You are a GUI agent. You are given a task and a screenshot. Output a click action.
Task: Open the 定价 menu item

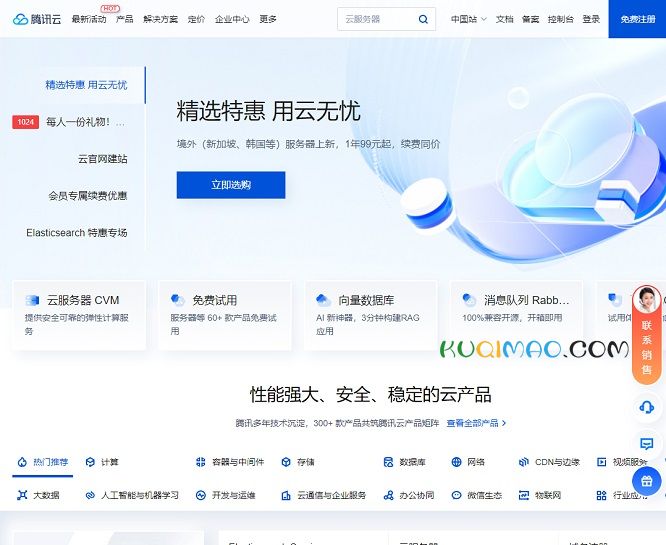tap(196, 19)
